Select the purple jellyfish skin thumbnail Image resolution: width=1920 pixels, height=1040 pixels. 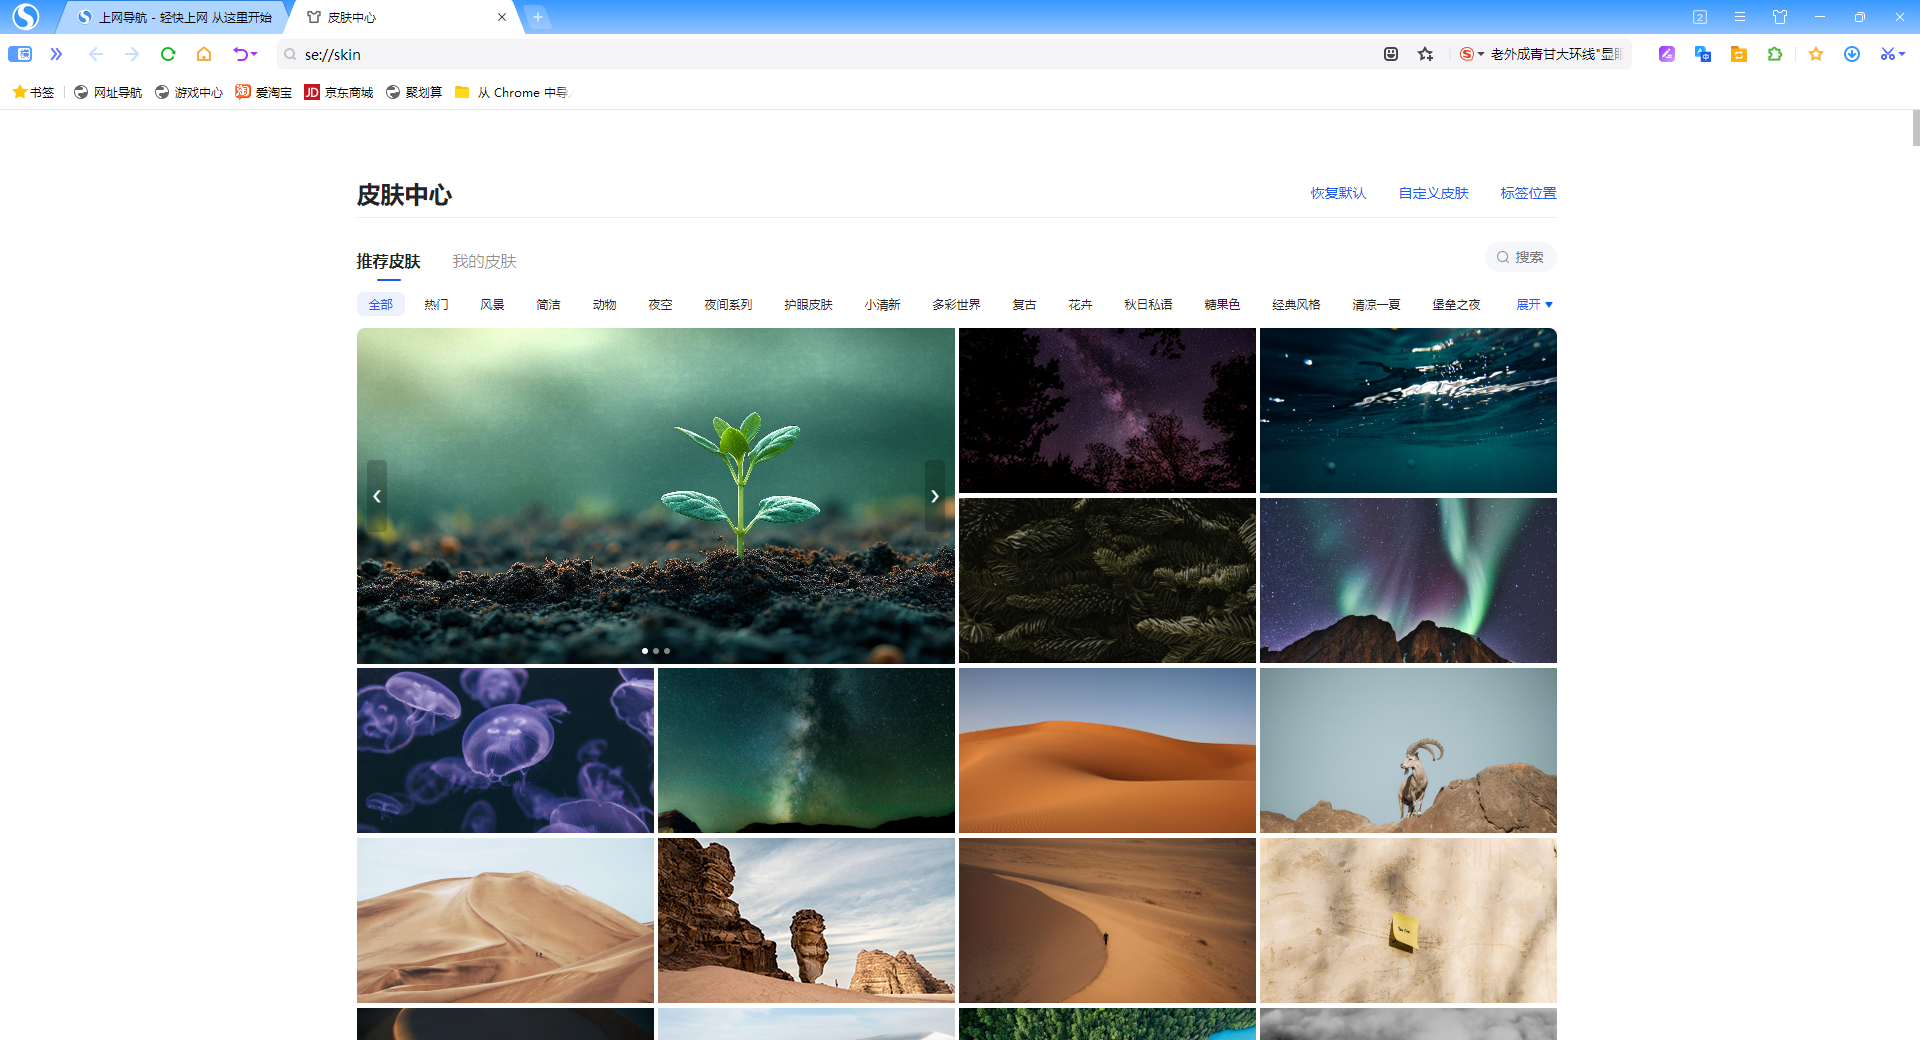pos(505,750)
